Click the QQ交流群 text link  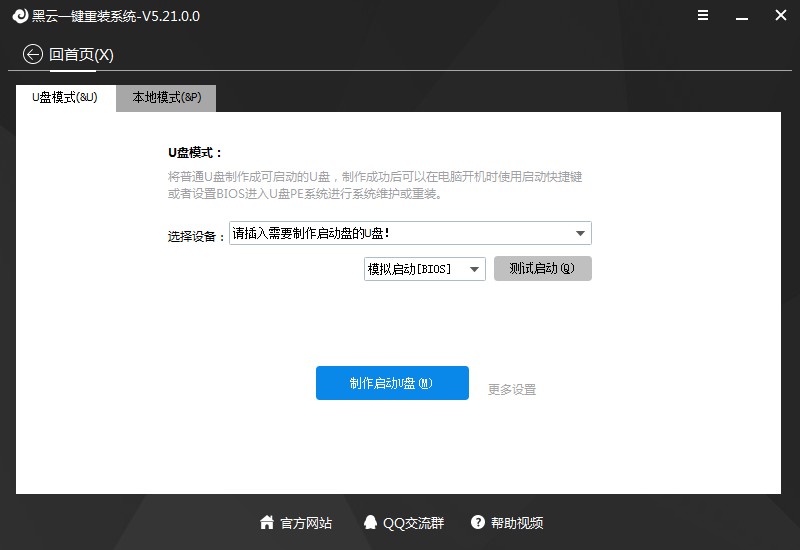(413, 523)
